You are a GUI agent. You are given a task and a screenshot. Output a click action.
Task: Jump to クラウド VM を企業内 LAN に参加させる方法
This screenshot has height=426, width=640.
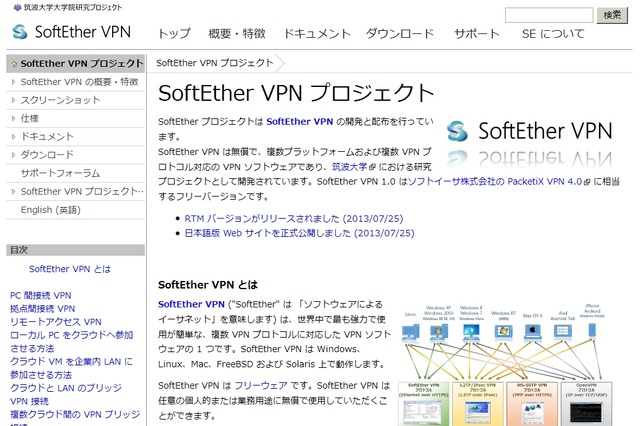71,368
